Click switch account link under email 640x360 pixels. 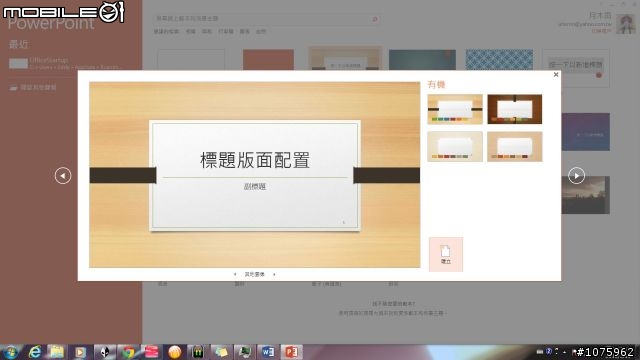point(602,31)
